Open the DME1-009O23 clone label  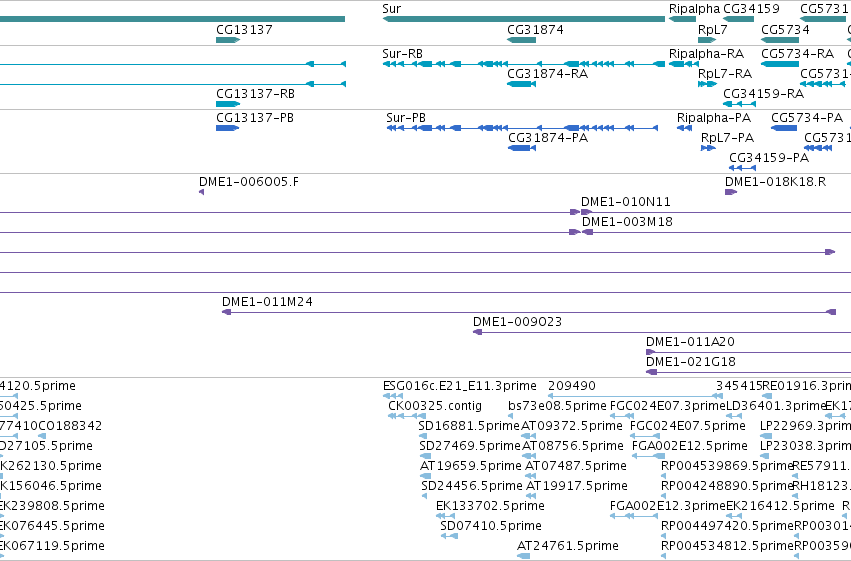[517, 322]
